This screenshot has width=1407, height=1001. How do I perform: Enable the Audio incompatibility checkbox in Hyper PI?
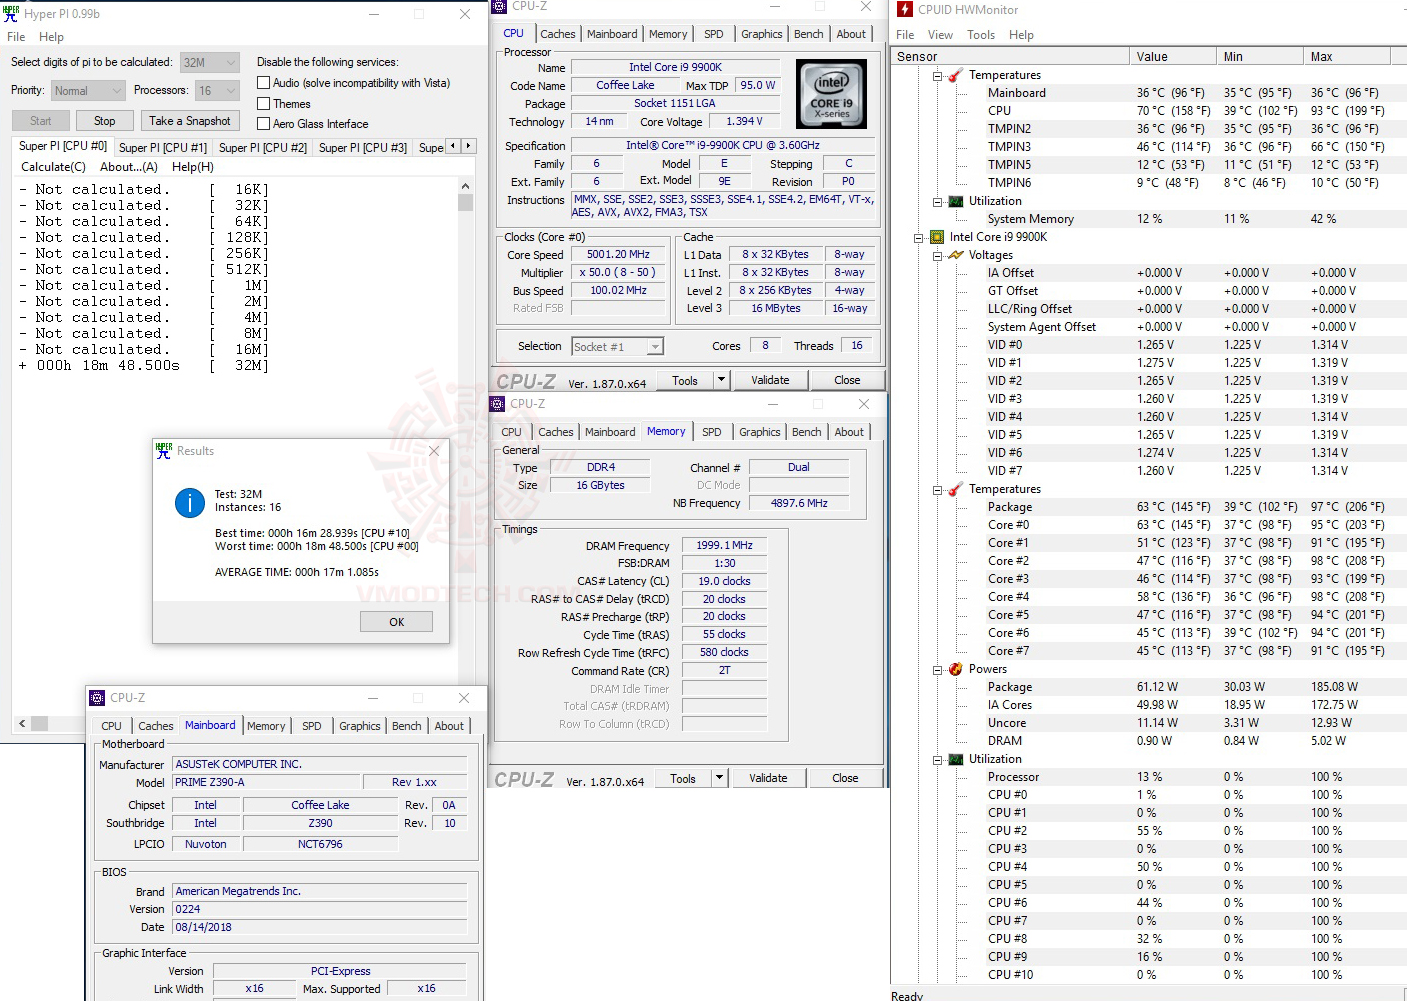click(265, 82)
